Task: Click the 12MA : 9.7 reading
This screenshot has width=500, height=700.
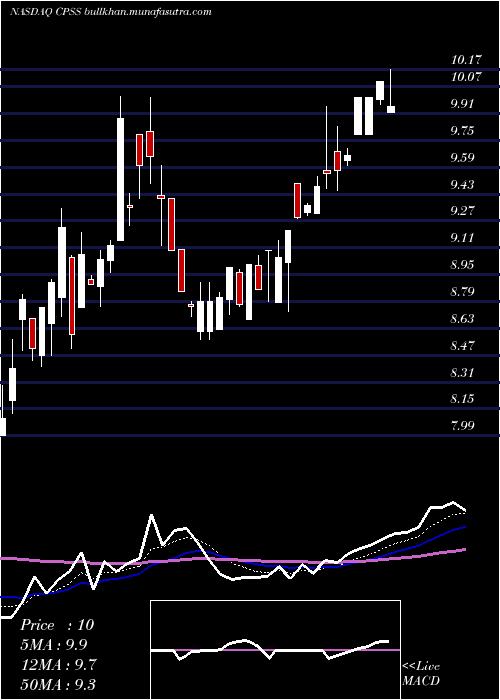Action: (x=58, y=665)
